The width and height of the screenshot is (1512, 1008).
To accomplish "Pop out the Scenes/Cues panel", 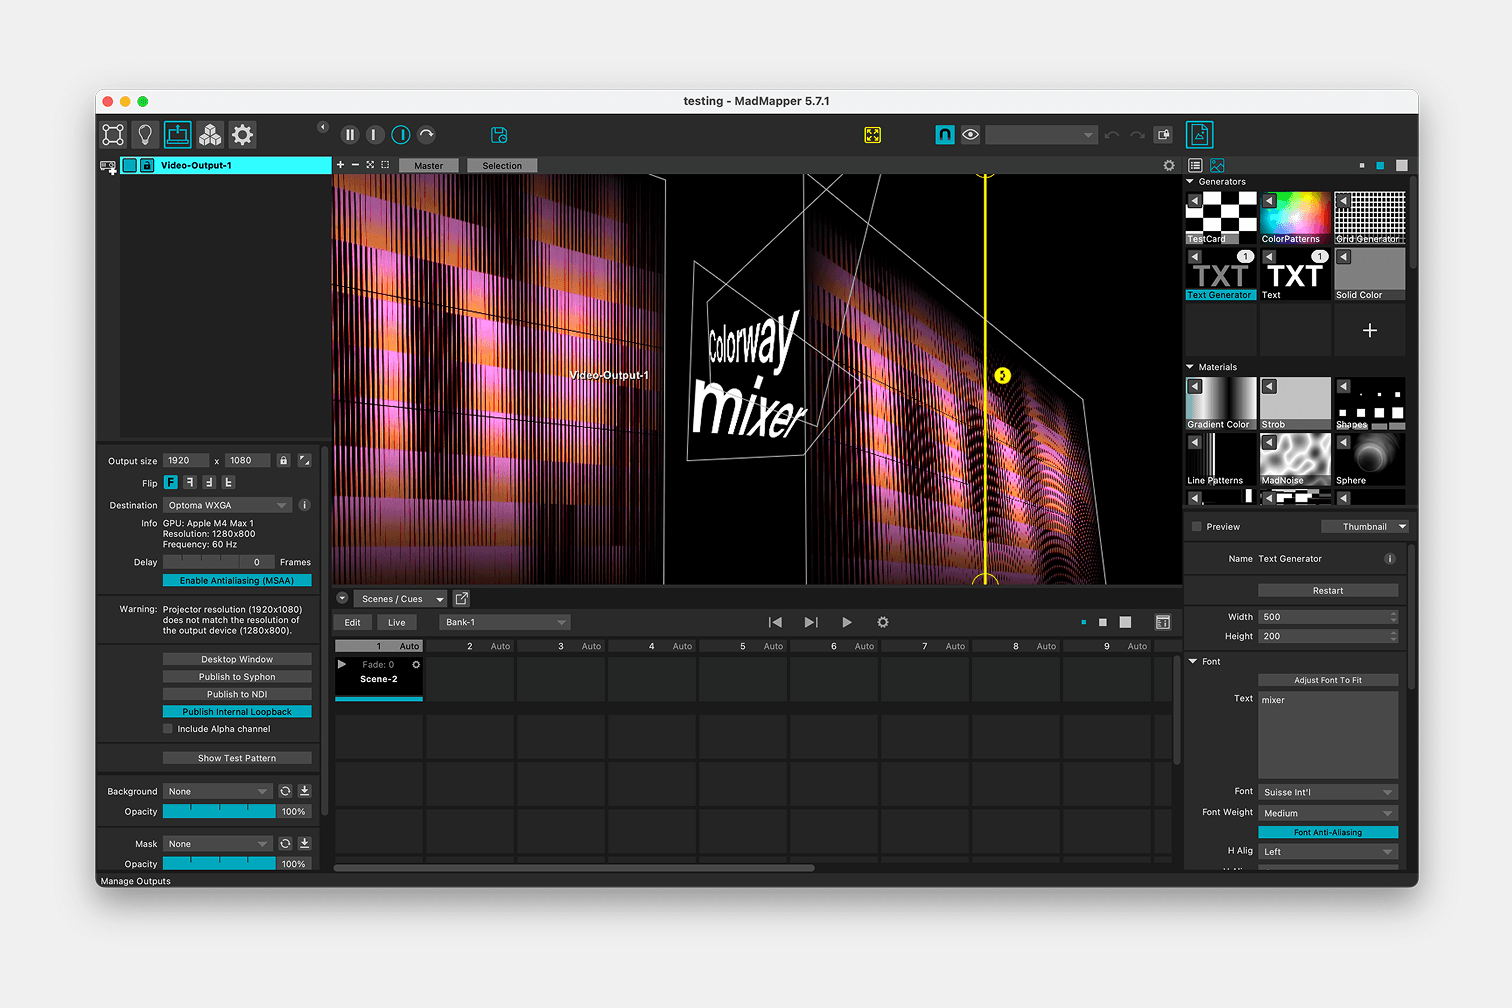I will [x=461, y=599].
